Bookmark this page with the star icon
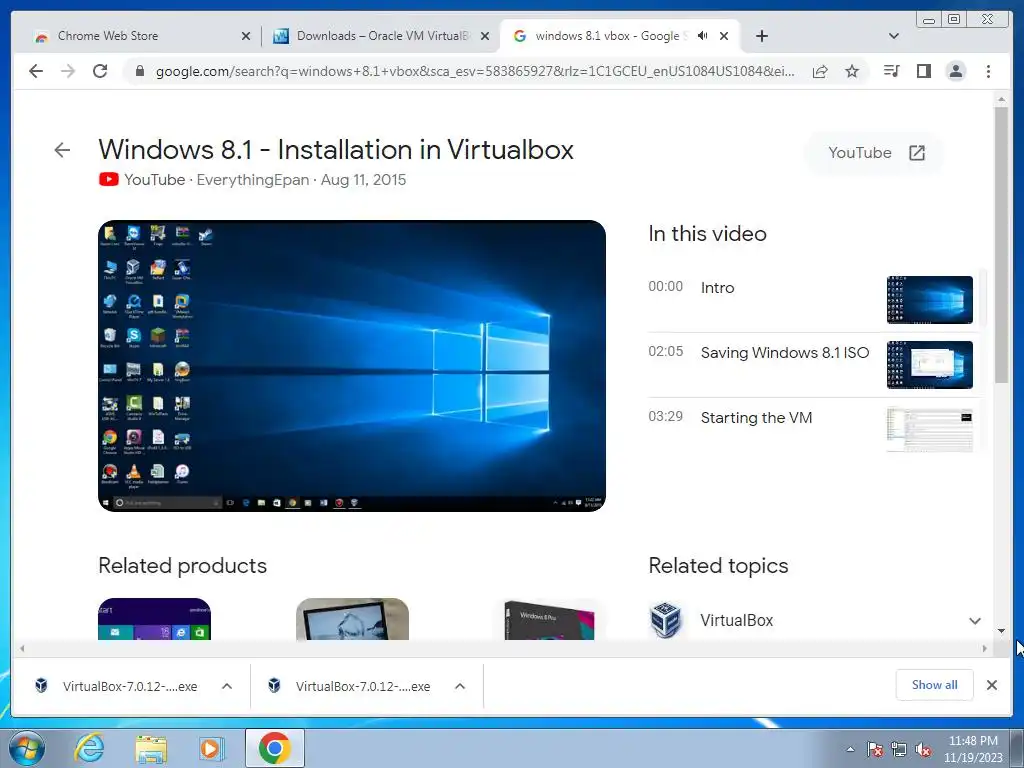The width and height of the screenshot is (1024, 768). point(852,71)
